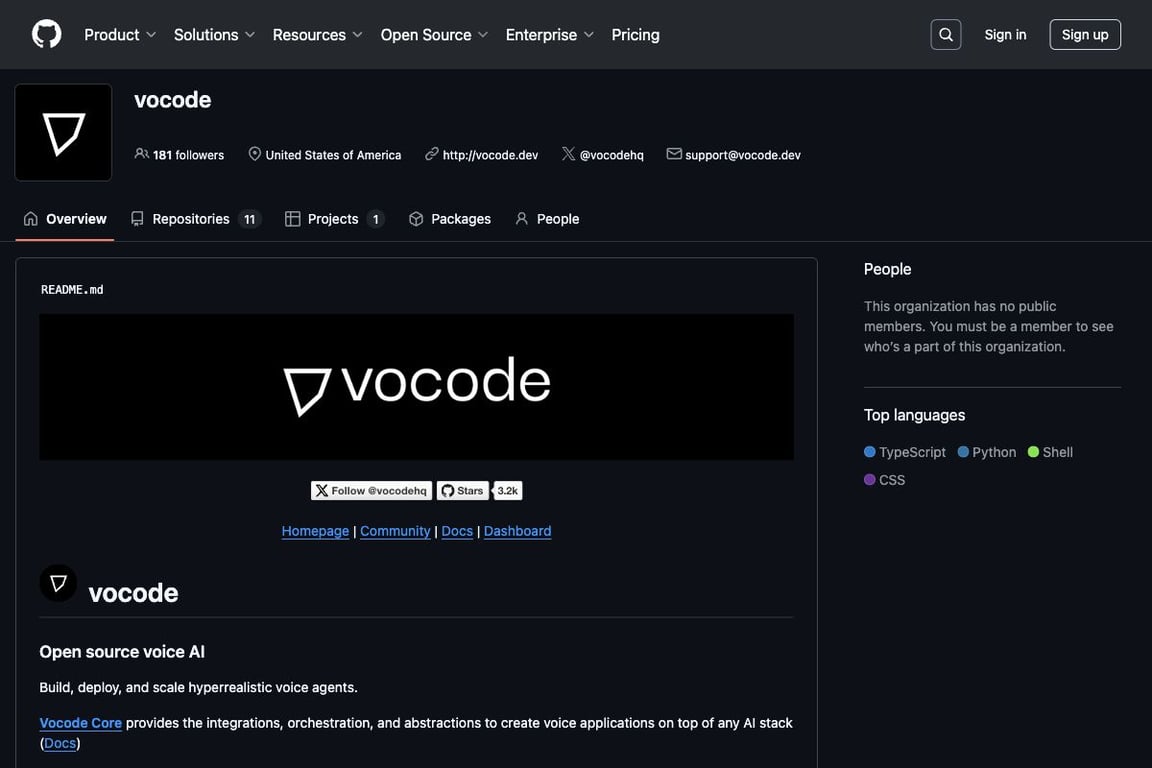Click the GitHub logo icon
The width and height of the screenshot is (1152, 768).
(x=46, y=35)
